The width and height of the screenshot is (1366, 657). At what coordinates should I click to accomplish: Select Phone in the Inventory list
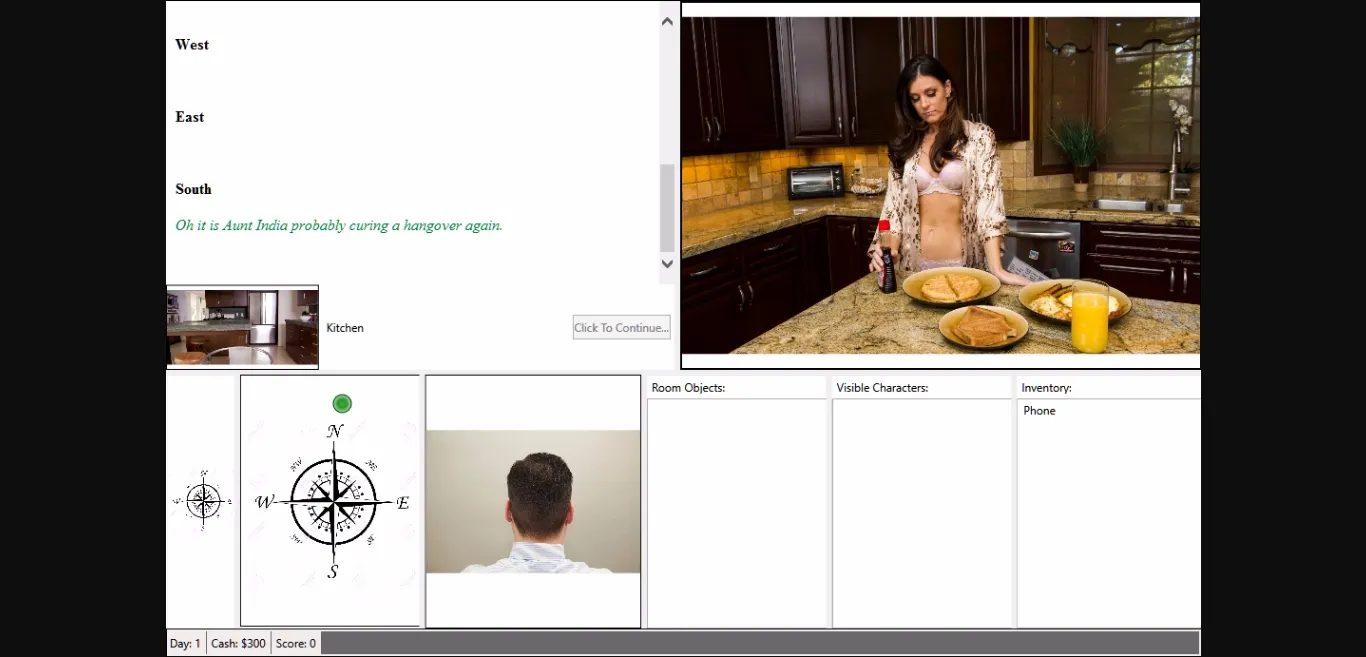pos(1039,411)
